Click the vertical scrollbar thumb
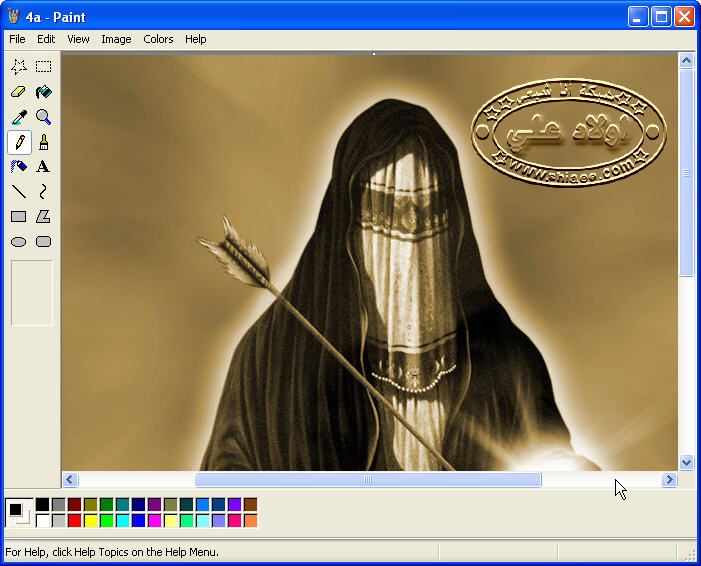Image resolution: width=701 pixels, height=566 pixels. [x=687, y=173]
